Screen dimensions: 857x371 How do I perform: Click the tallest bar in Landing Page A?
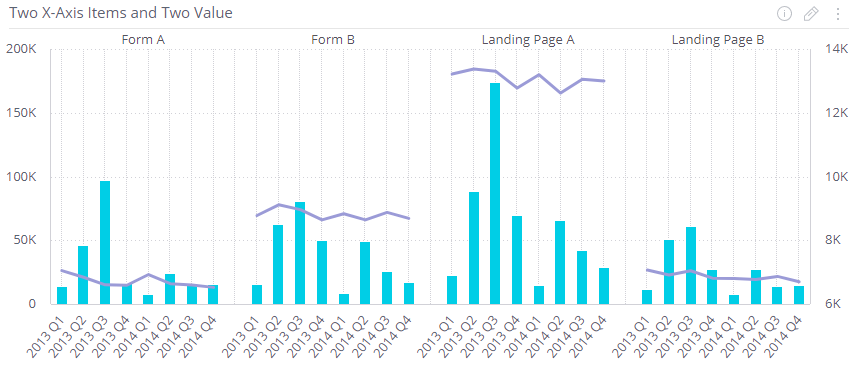[x=495, y=193]
